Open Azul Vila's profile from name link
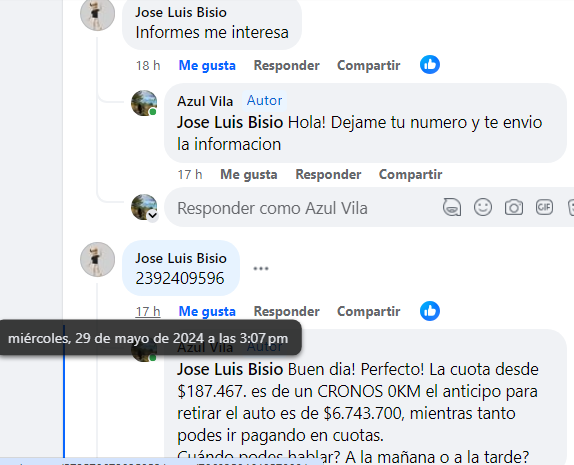 [205, 101]
